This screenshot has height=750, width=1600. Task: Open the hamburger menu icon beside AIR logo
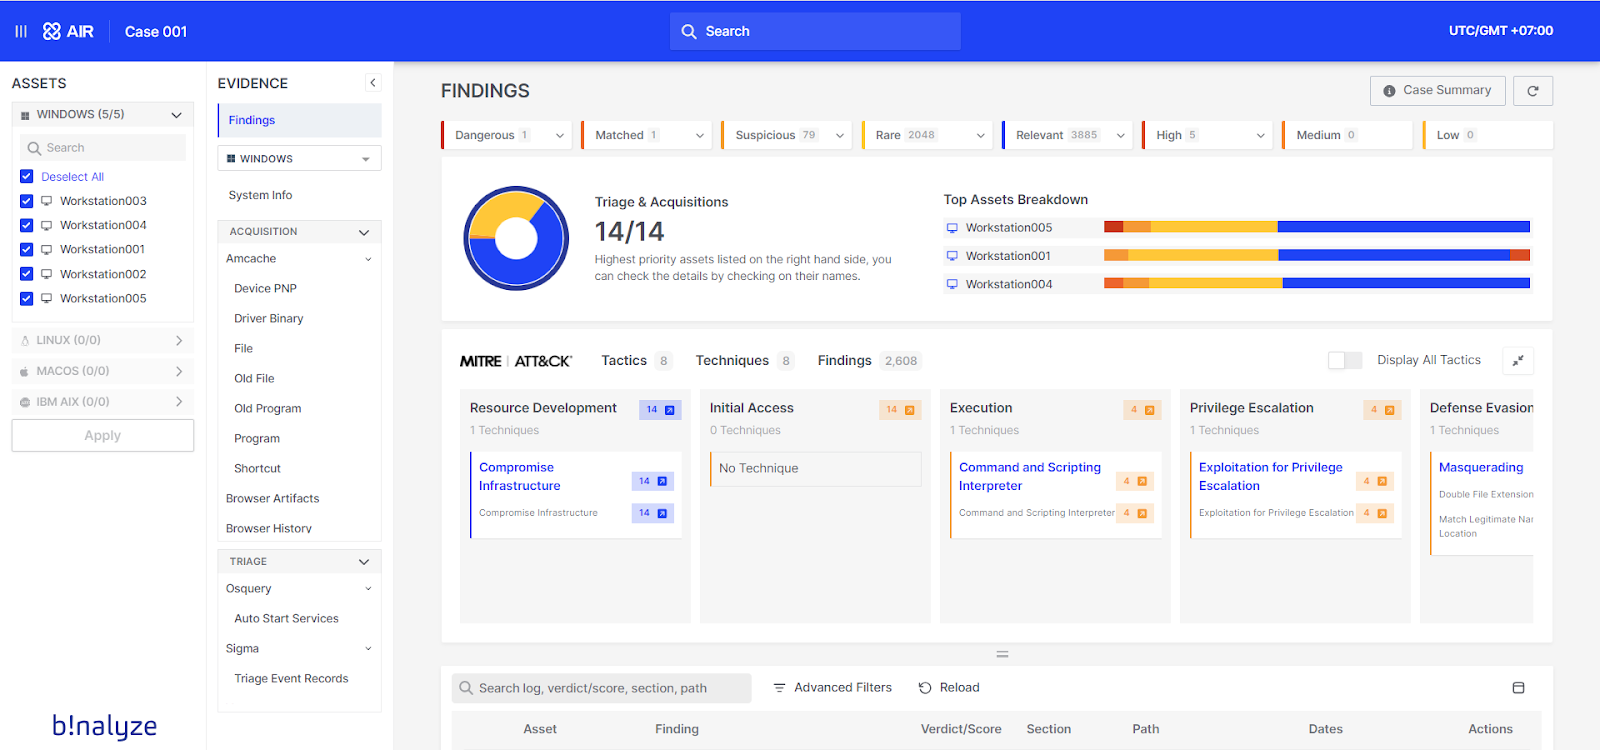point(21,31)
